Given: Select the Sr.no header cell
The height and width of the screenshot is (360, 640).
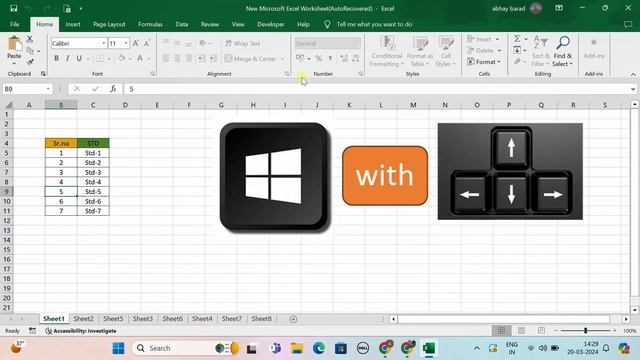Looking at the screenshot, I should (61, 143).
